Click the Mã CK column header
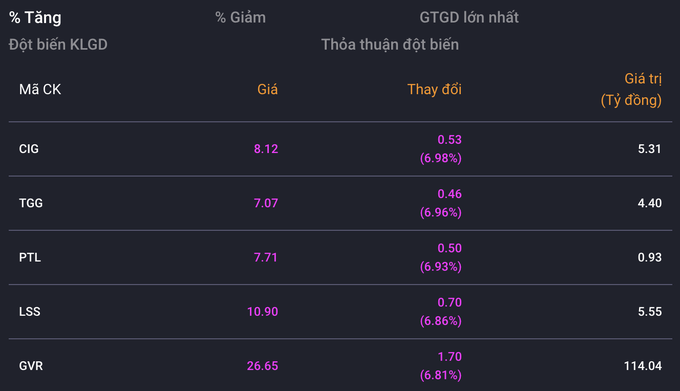The width and height of the screenshot is (680, 391). (40, 89)
